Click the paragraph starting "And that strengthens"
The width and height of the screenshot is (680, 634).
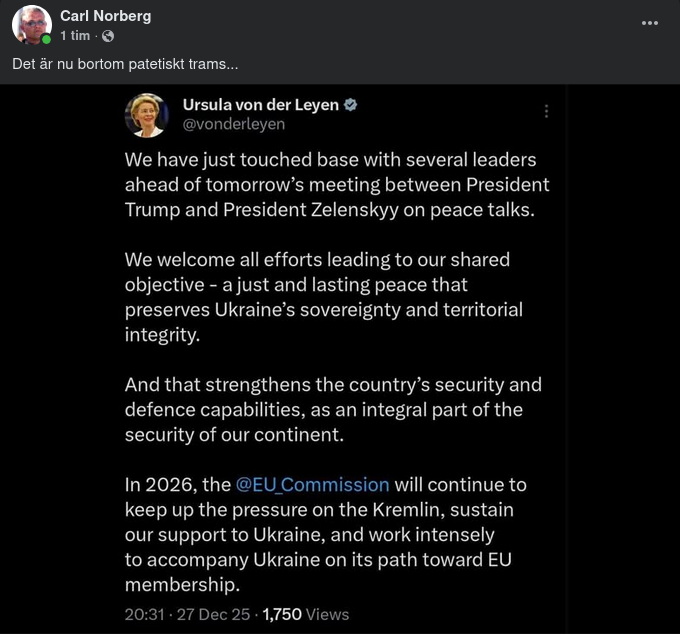coord(332,409)
